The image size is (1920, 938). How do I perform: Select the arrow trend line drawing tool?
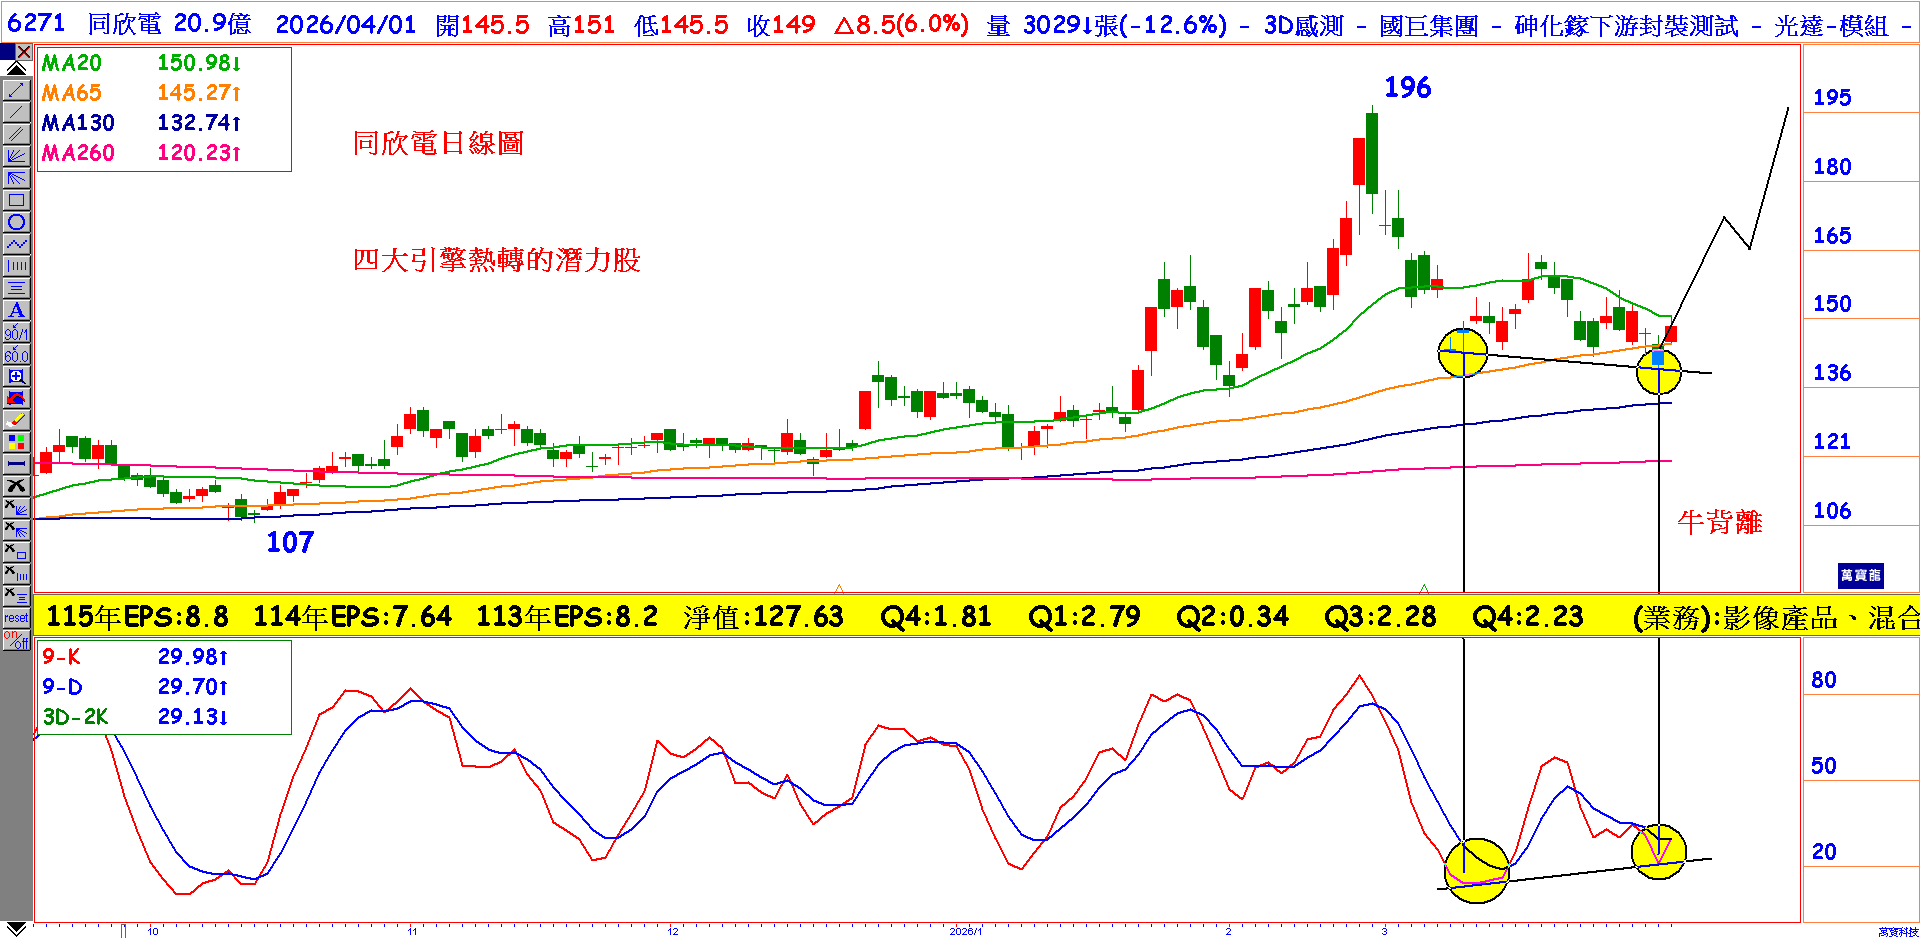(16, 90)
